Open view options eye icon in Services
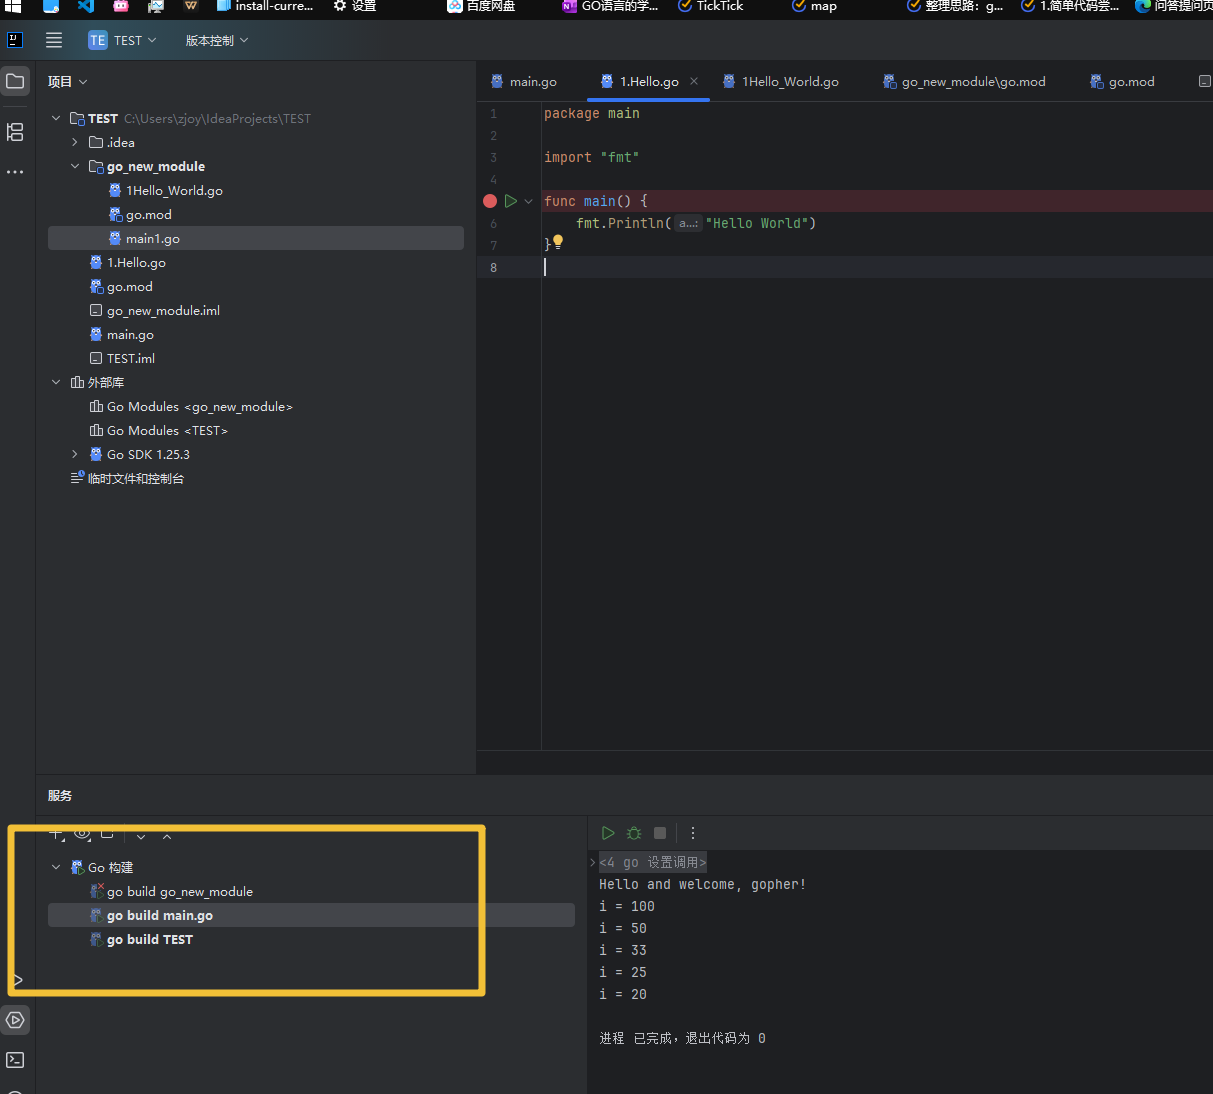The width and height of the screenshot is (1213, 1094). (82, 833)
